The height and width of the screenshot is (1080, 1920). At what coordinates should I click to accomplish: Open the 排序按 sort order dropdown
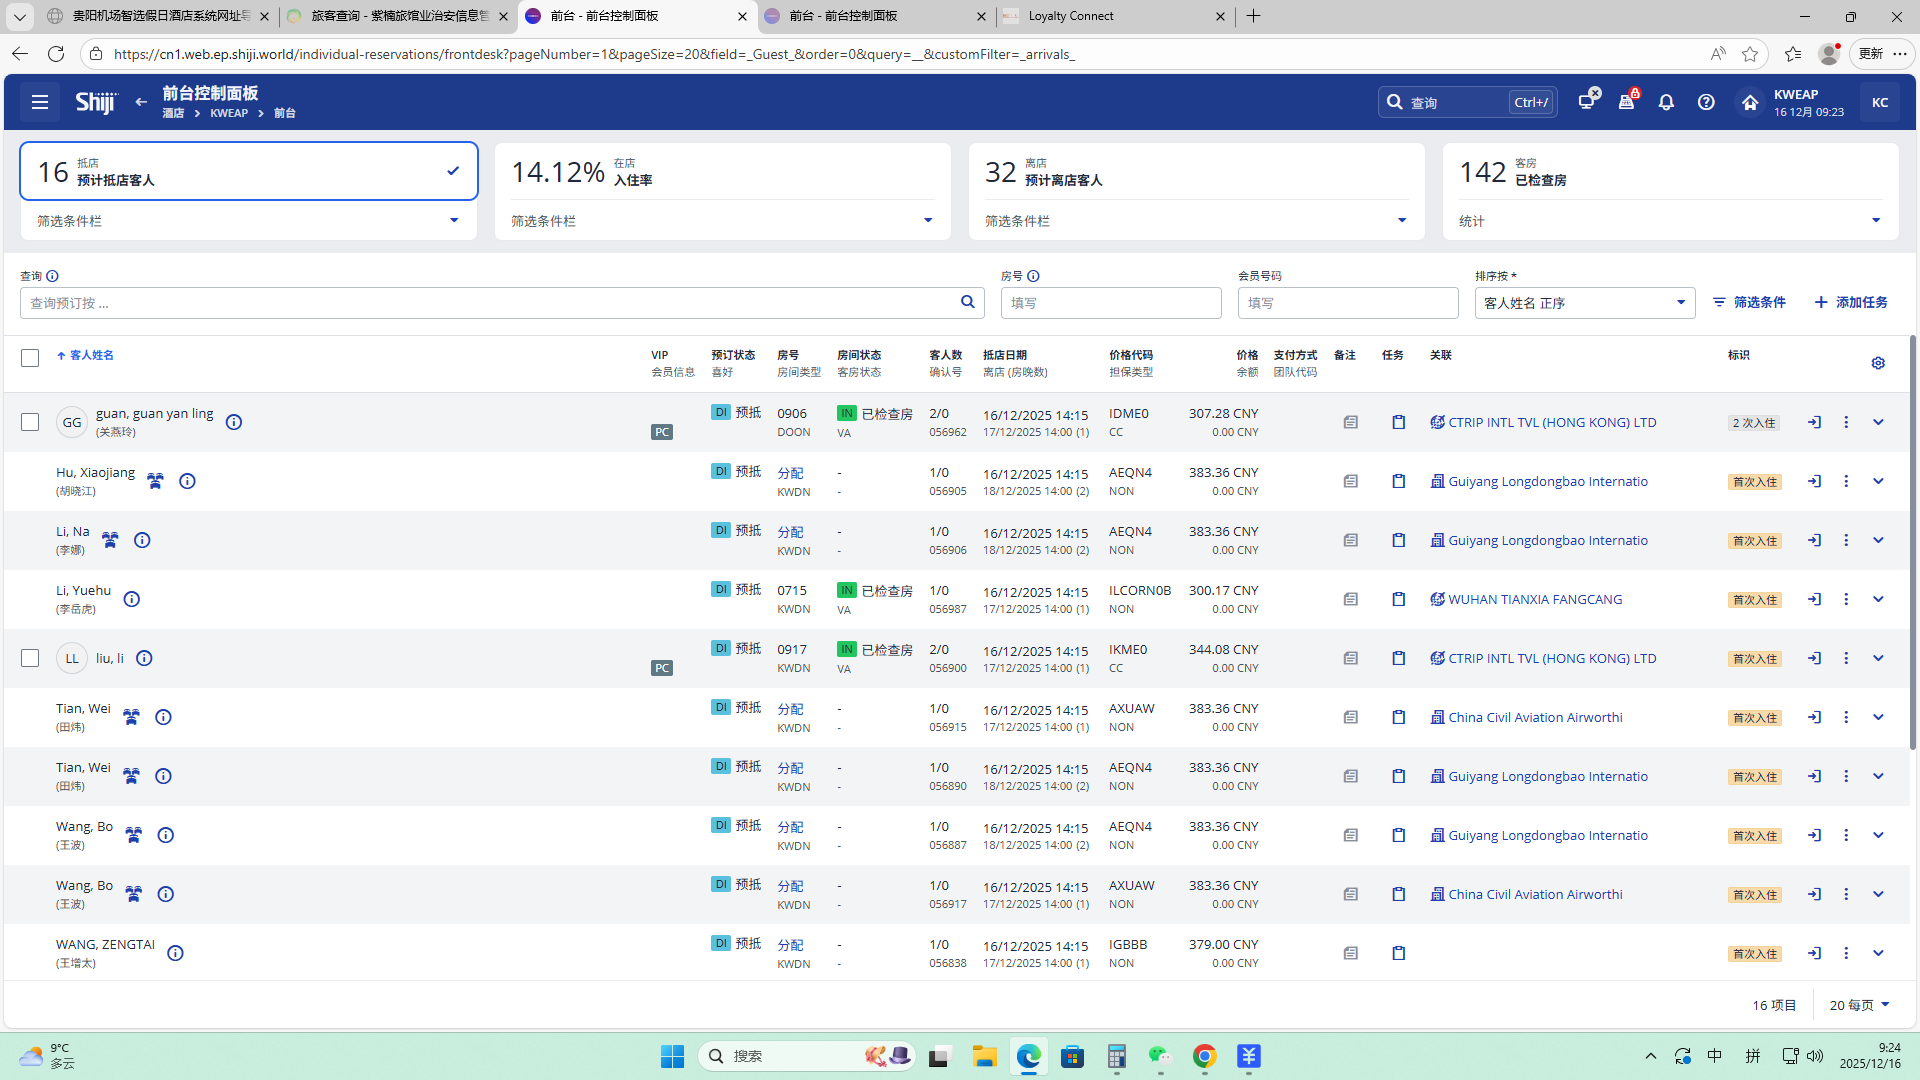1584,303
